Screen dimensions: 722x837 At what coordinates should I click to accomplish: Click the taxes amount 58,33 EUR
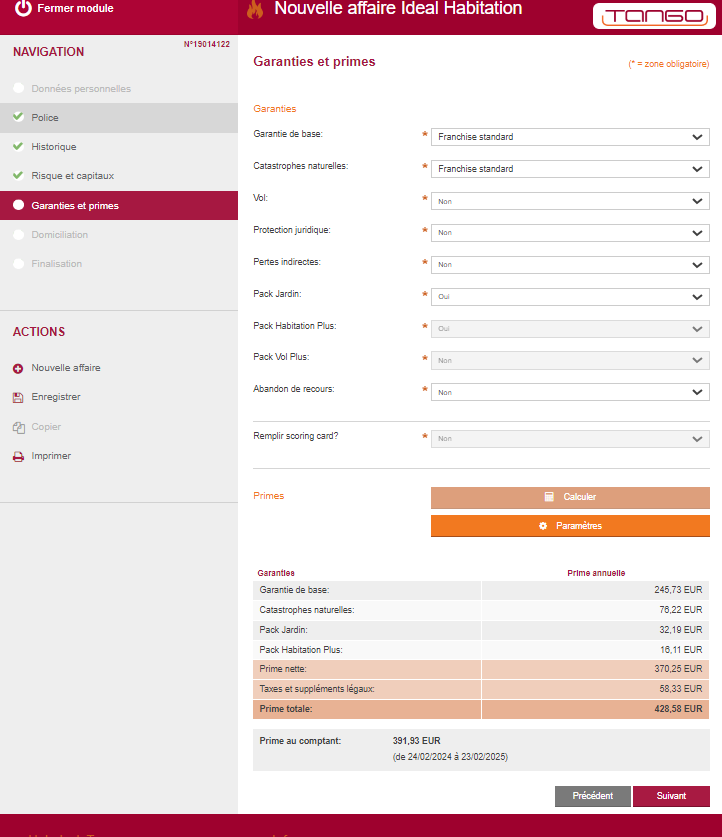click(680, 689)
